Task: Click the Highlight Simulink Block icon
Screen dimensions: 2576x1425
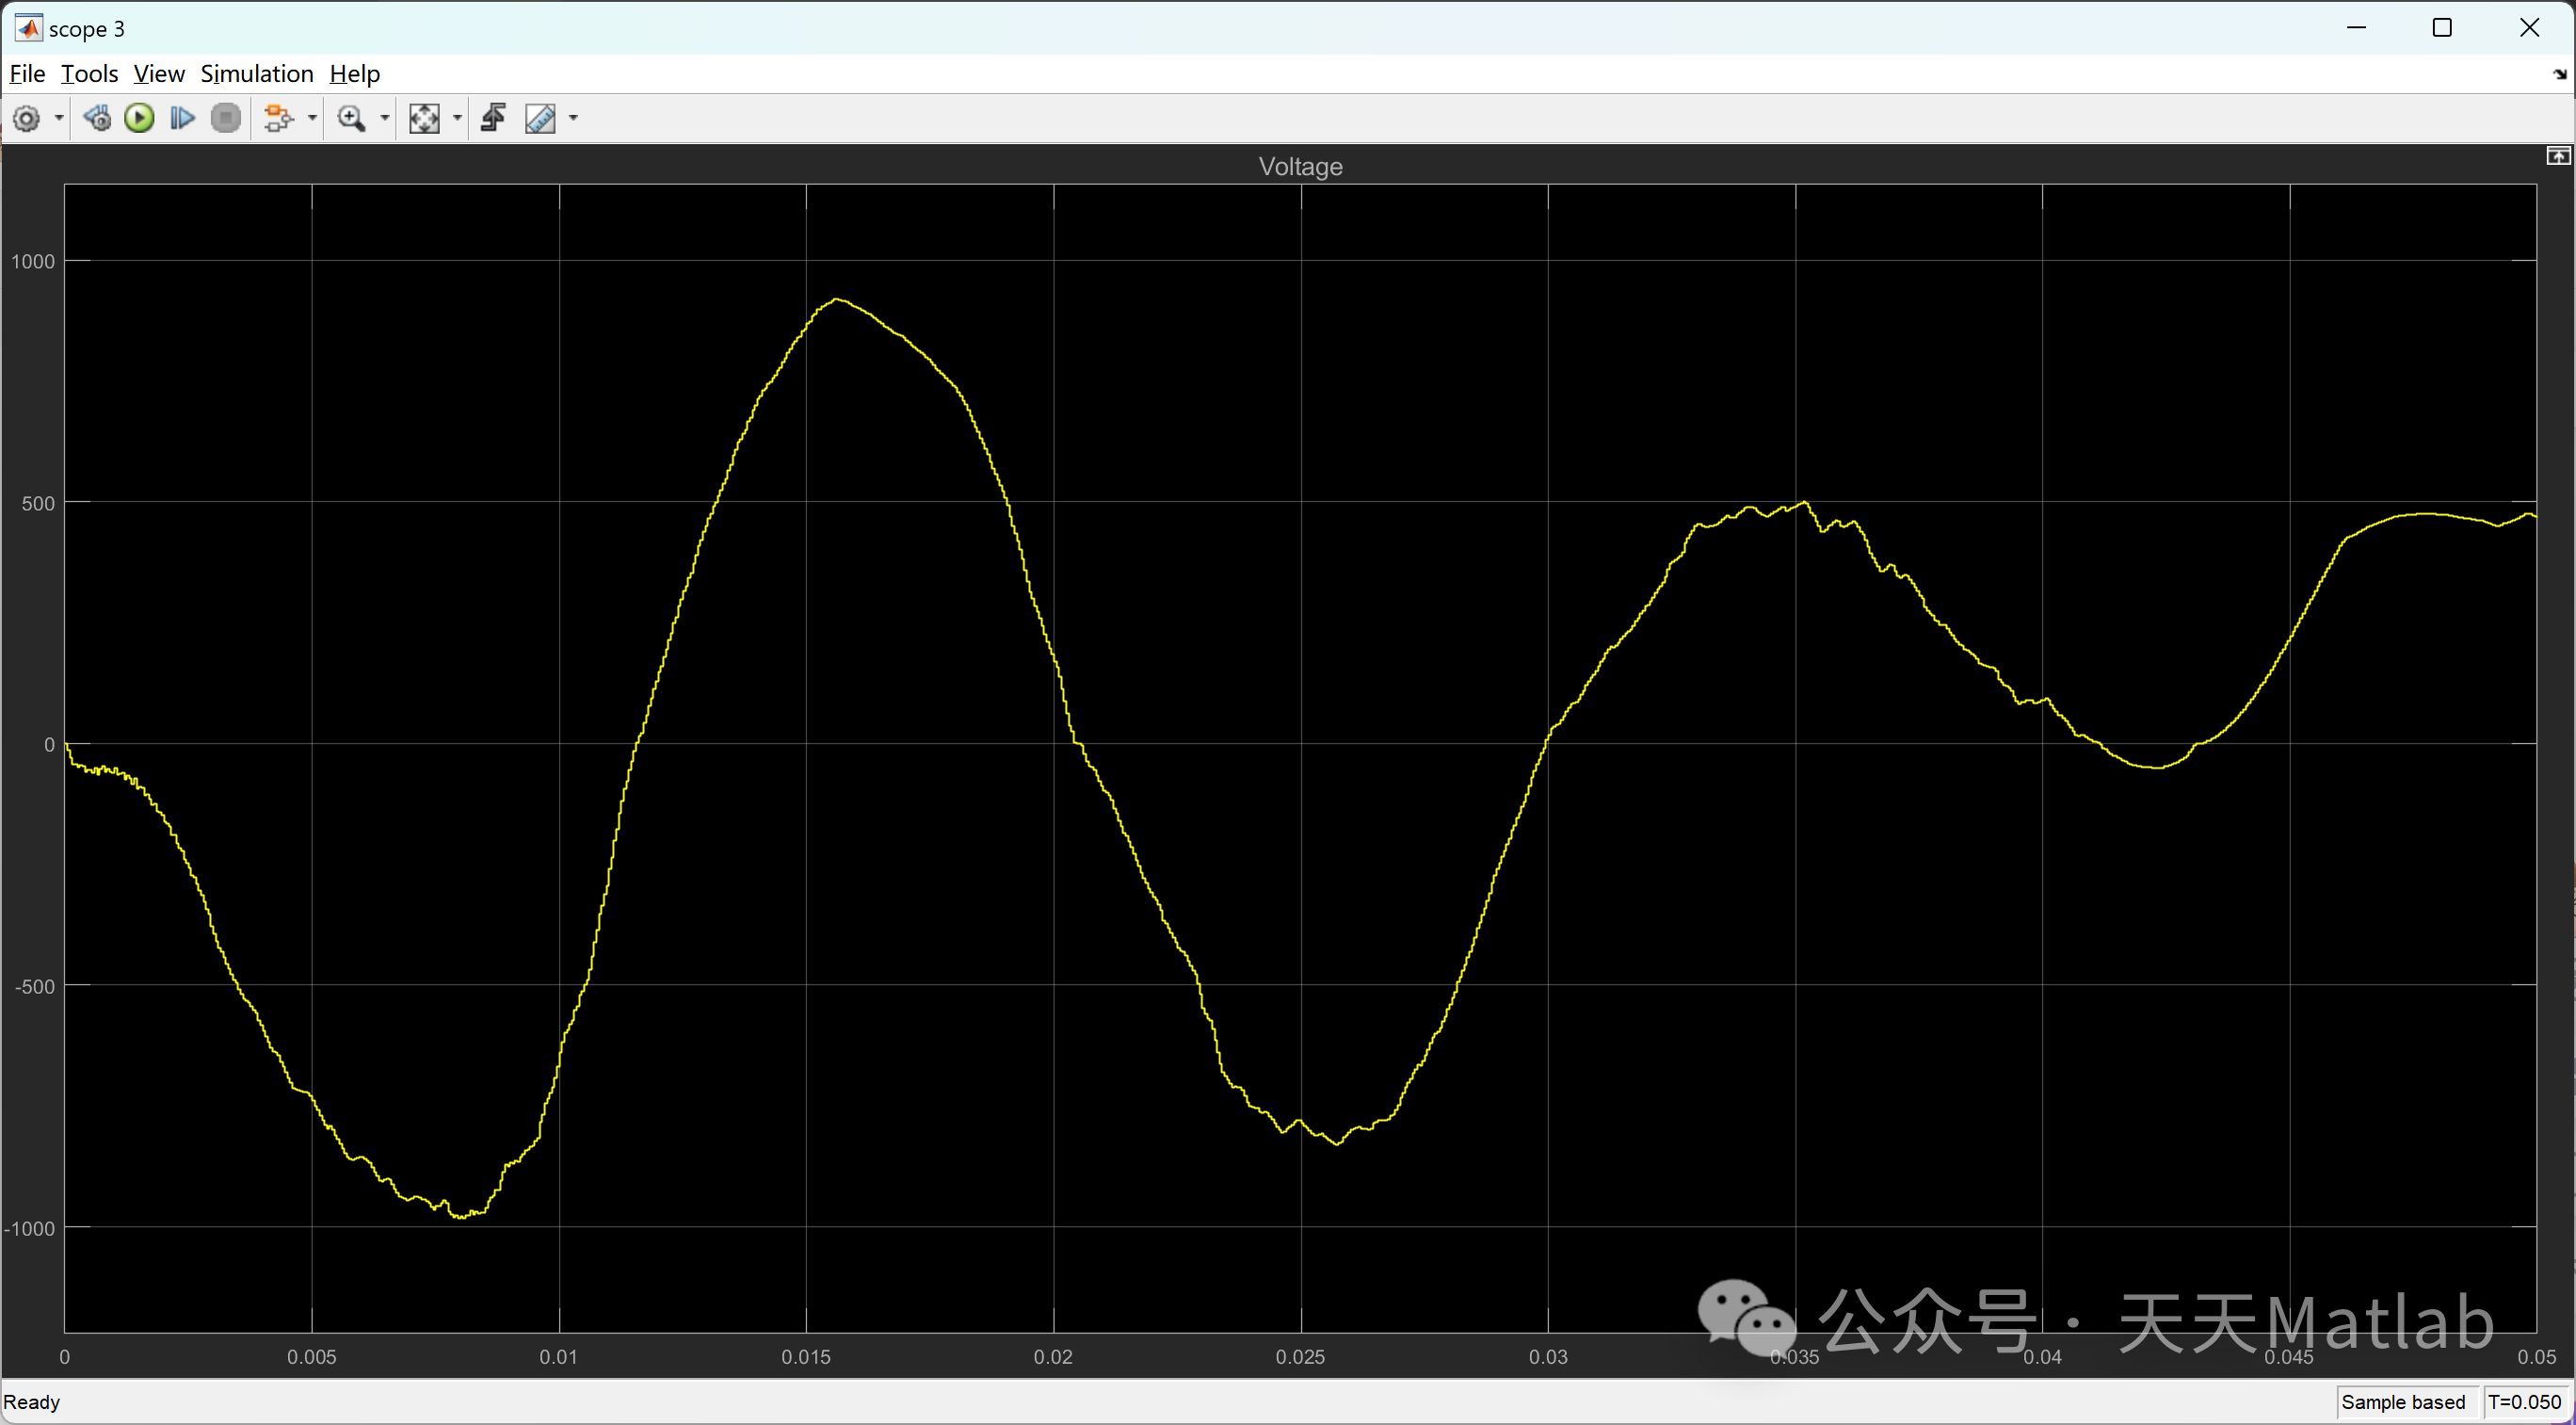Action: coord(277,119)
